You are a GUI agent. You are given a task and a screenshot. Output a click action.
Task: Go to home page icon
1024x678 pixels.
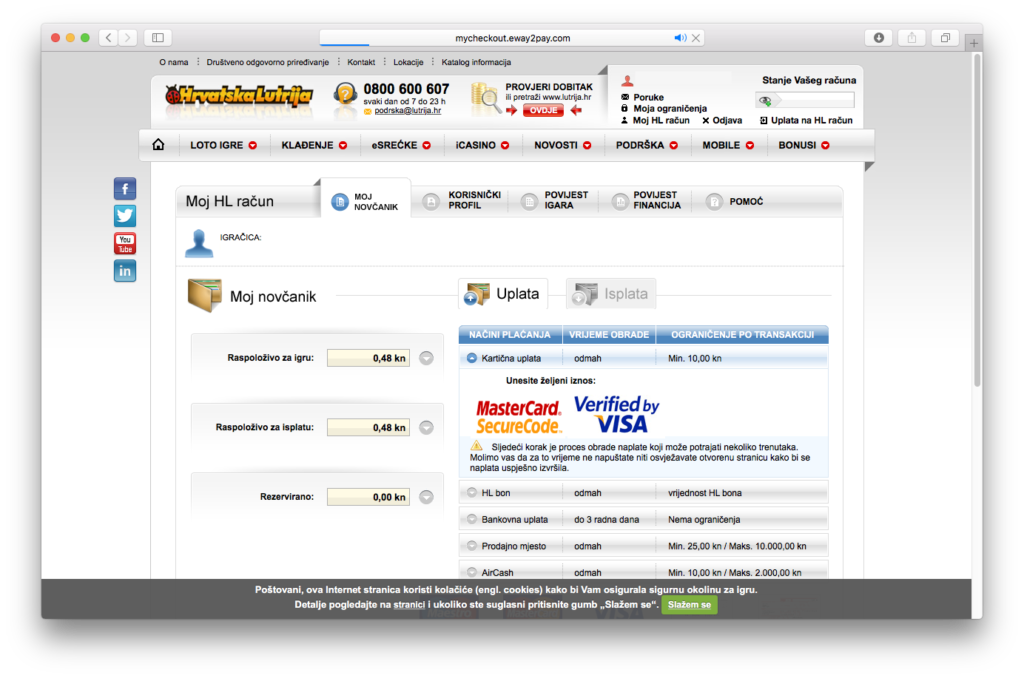(x=158, y=145)
